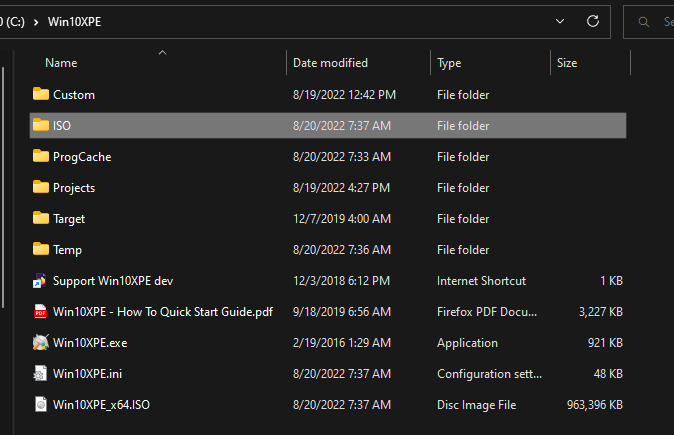Sort files by Size column header
674x435 pixels.
point(567,63)
